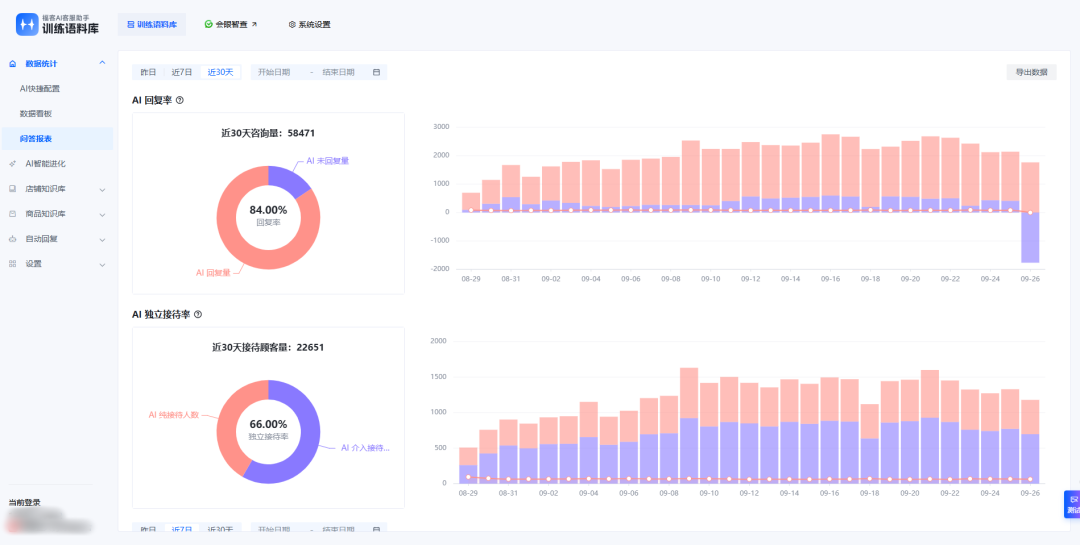
Task: Click the 设置 grid icon in sidebar
Action: click(x=12, y=264)
